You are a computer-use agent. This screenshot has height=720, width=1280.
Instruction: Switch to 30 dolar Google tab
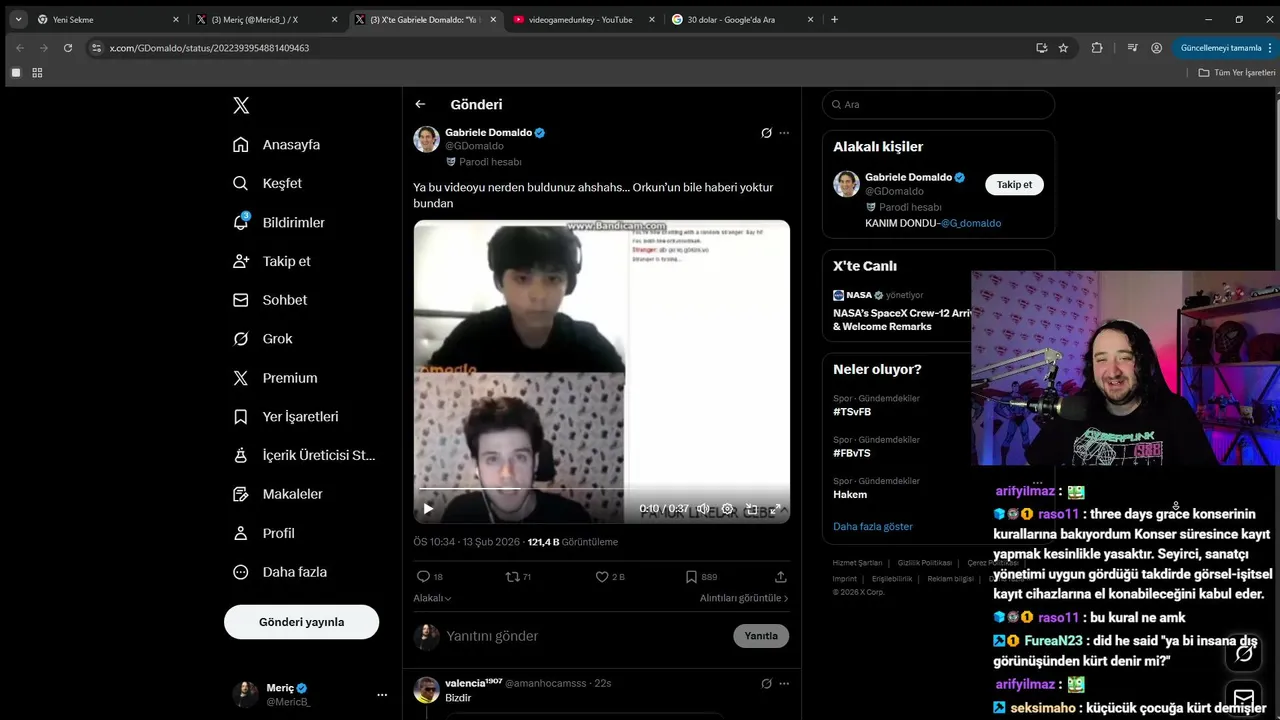(x=742, y=19)
